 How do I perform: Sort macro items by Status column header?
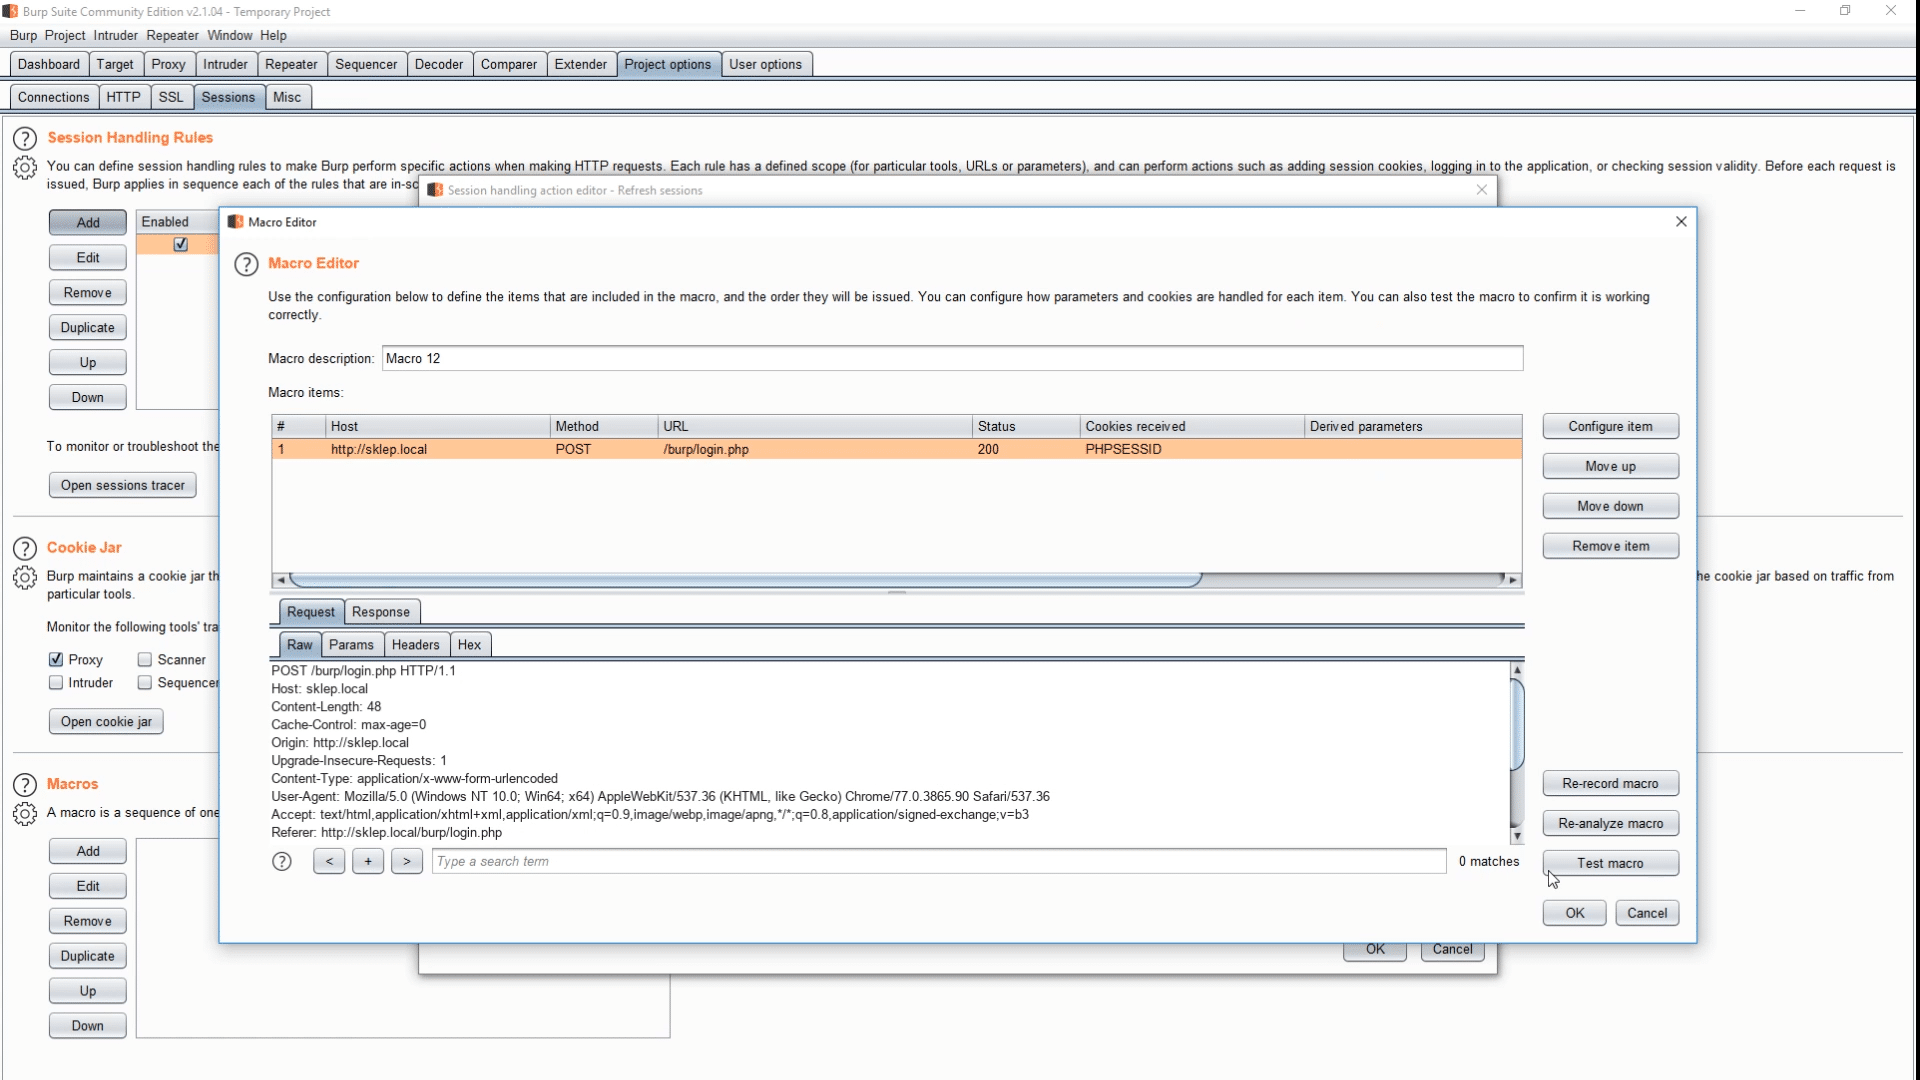pos(1026,426)
